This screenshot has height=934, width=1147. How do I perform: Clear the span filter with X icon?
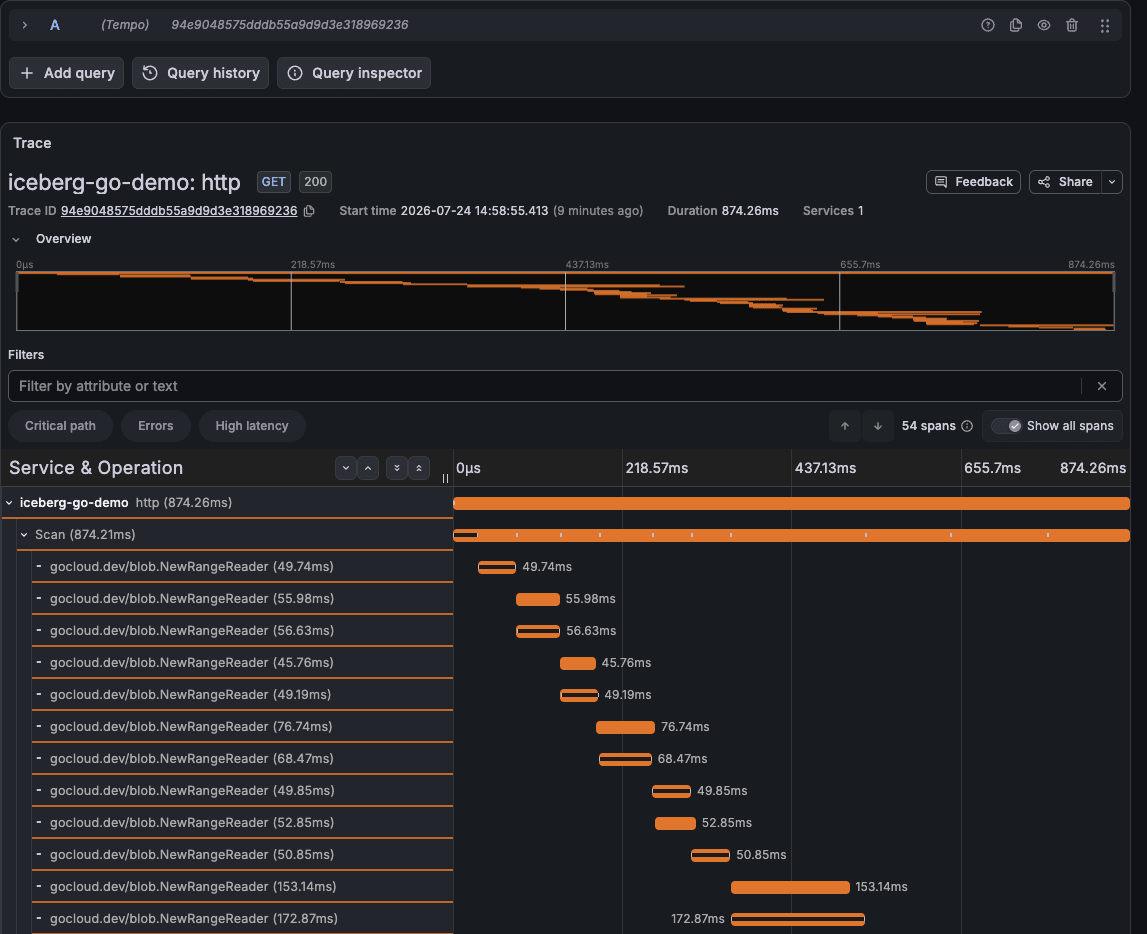click(x=1102, y=386)
